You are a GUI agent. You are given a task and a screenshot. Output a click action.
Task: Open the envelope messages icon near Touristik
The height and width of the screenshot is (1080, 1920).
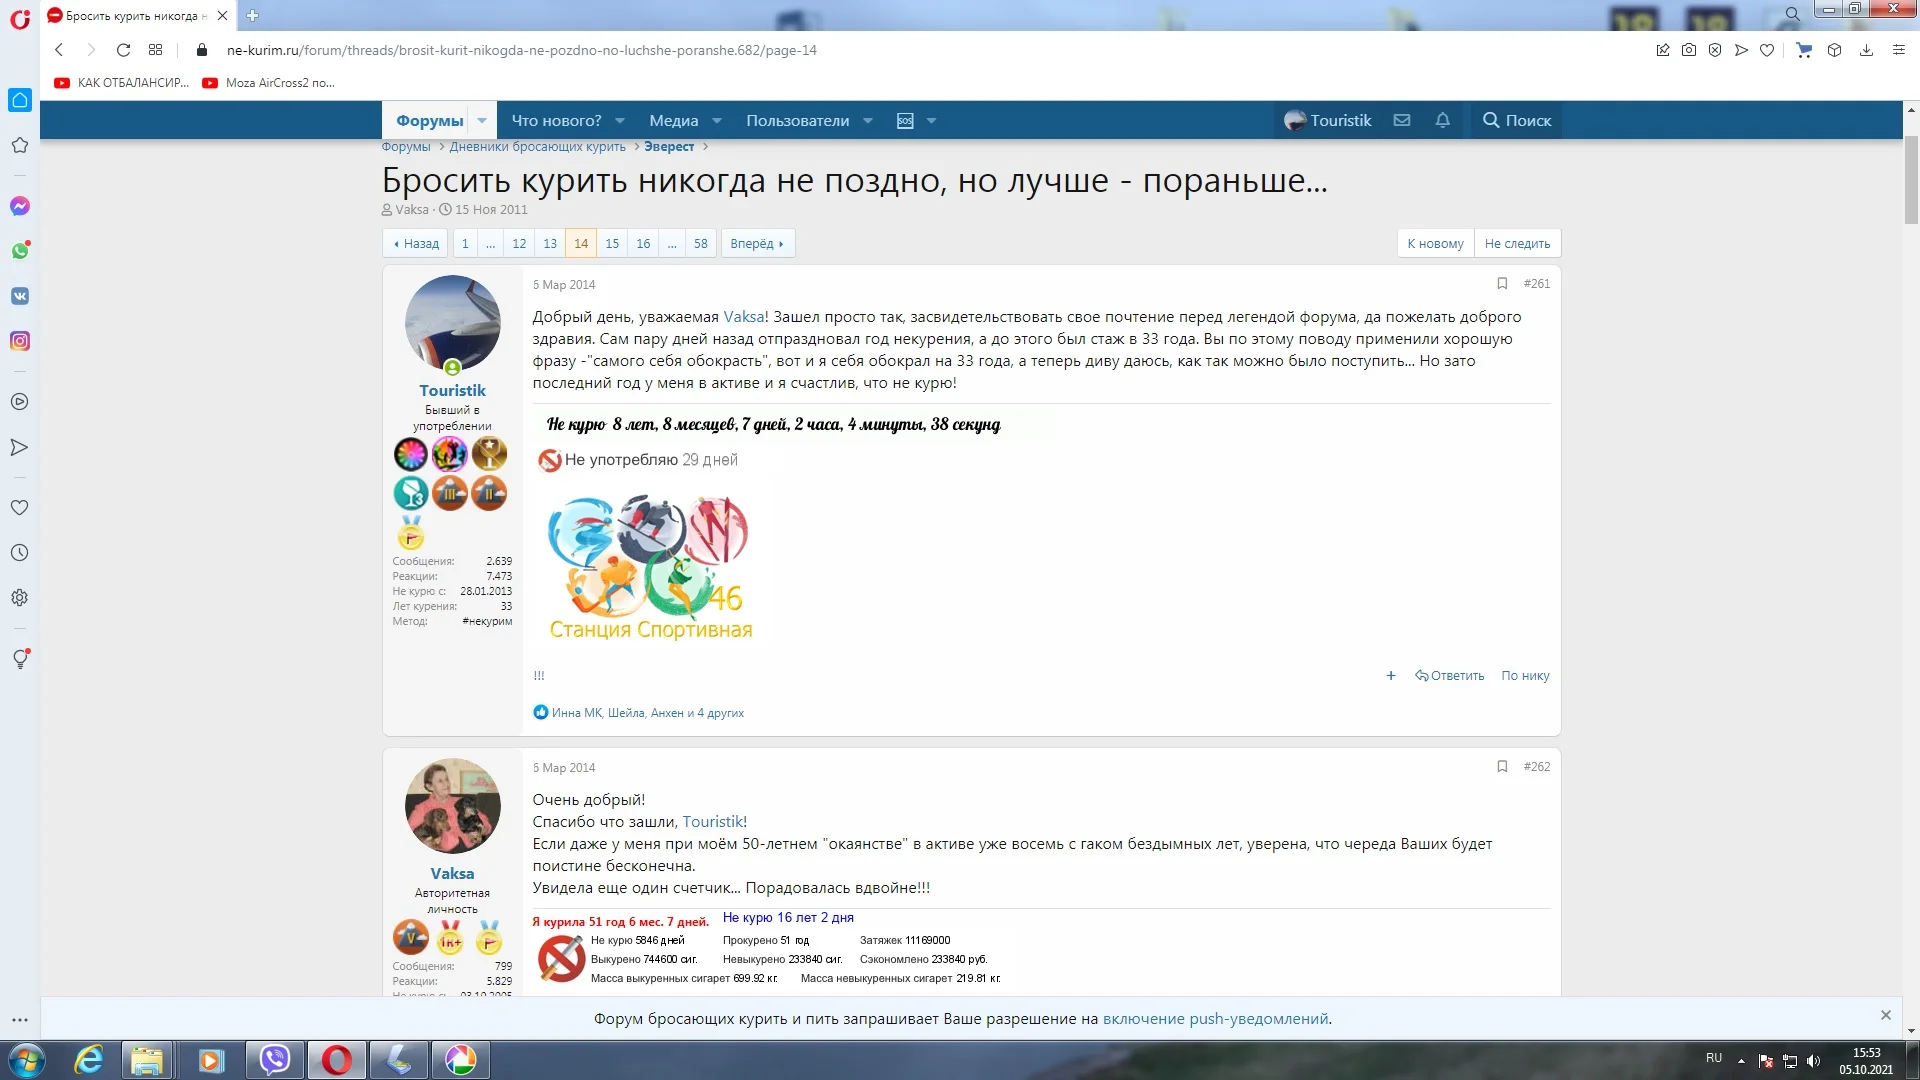pos(1401,120)
